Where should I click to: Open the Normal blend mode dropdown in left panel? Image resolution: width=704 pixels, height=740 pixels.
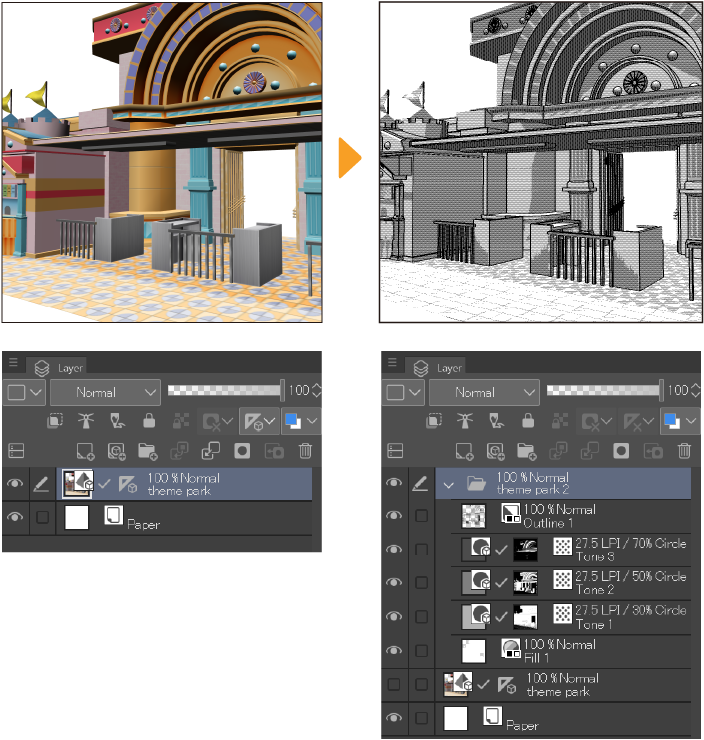105,392
